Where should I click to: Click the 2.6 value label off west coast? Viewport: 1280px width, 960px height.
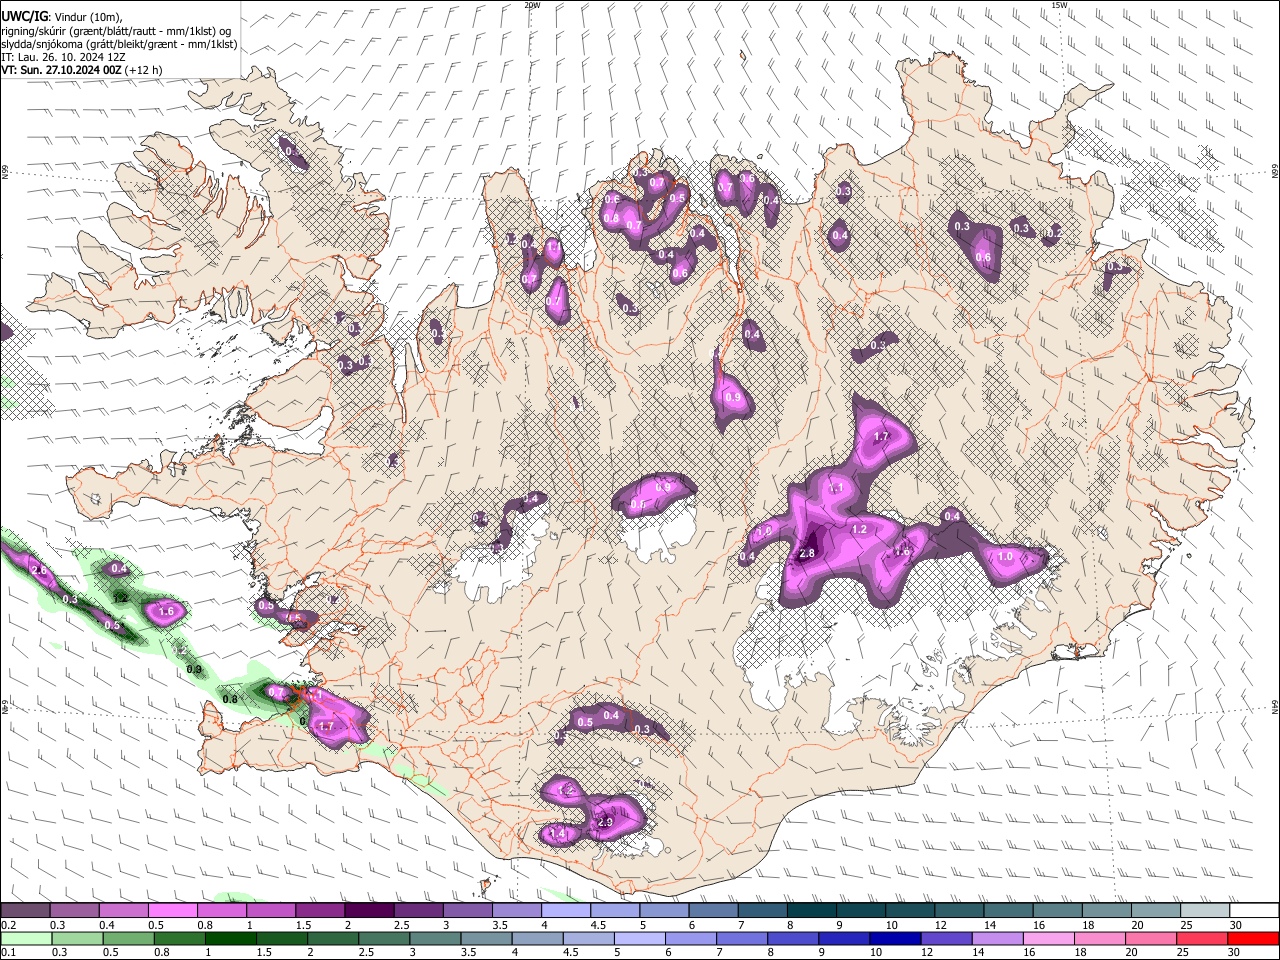[x=40, y=570]
